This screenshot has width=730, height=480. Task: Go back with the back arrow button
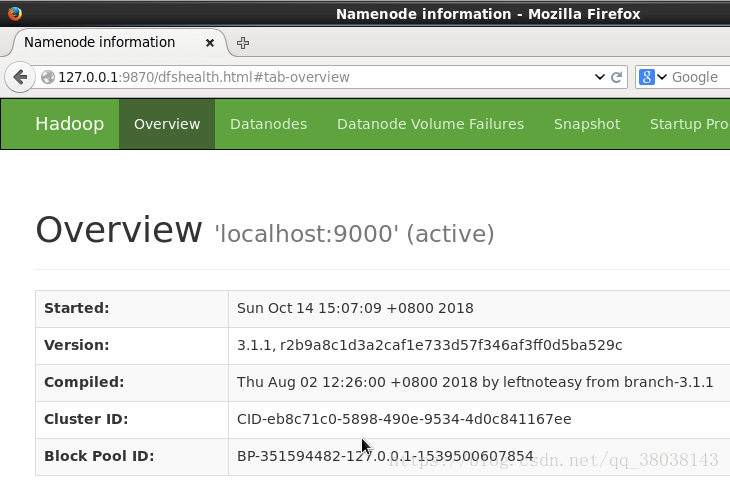[x=20, y=77]
